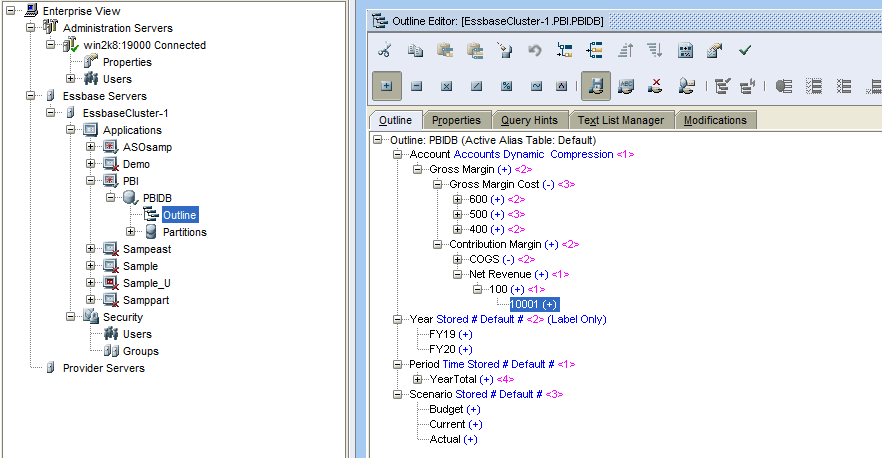The image size is (882, 458).
Task: Click the list icon with gray shape
Action: coord(784,86)
